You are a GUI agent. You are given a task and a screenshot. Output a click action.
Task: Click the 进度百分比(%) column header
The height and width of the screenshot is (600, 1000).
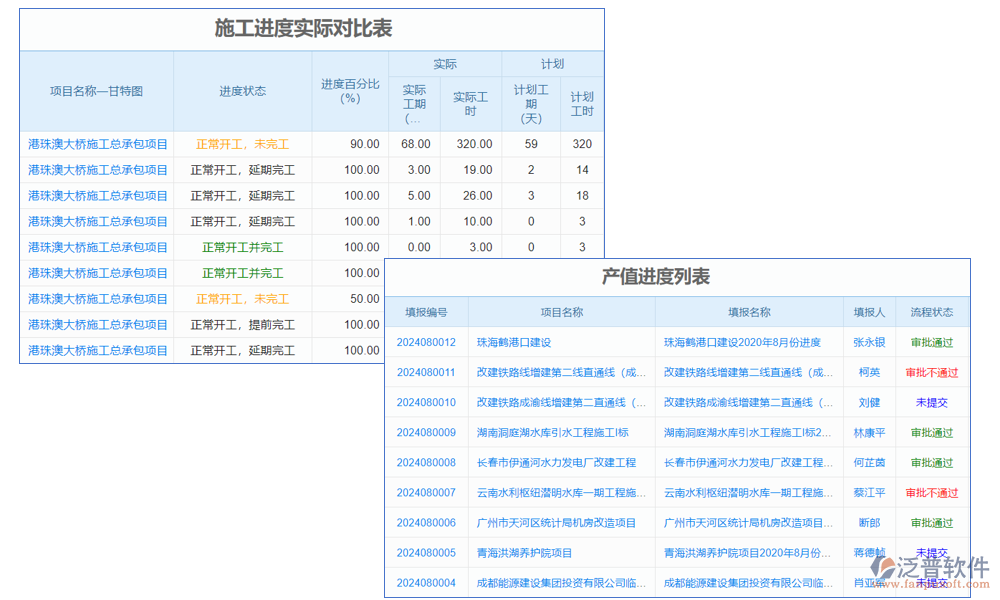coord(346,90)
